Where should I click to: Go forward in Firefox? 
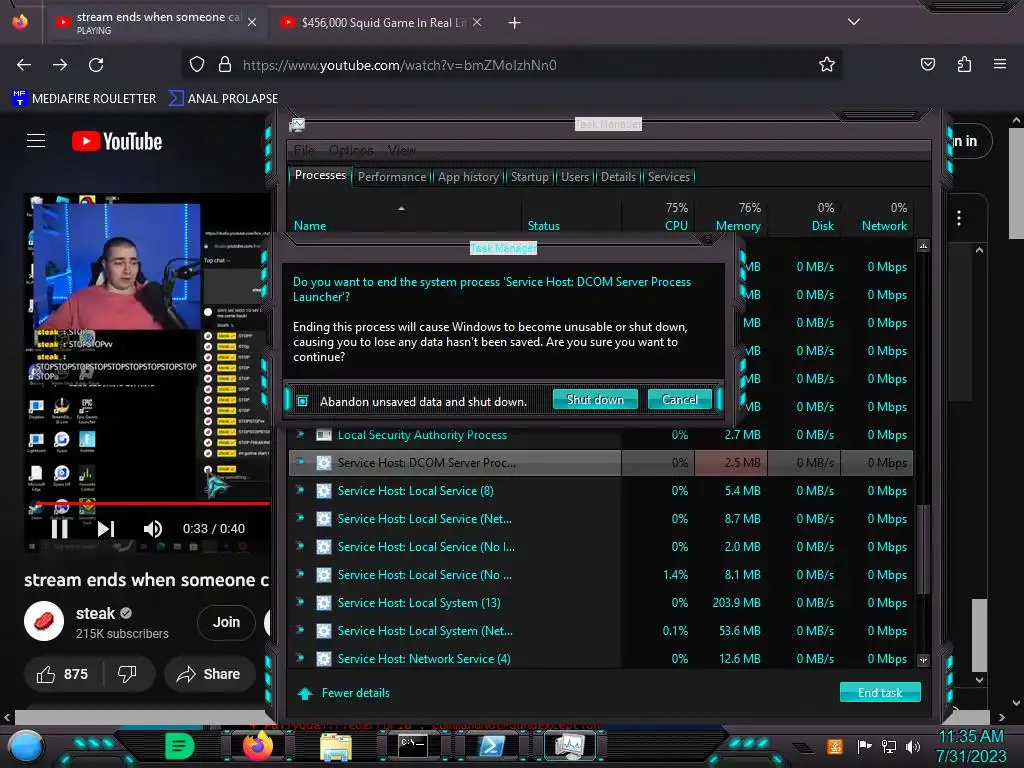pos(60,65)
